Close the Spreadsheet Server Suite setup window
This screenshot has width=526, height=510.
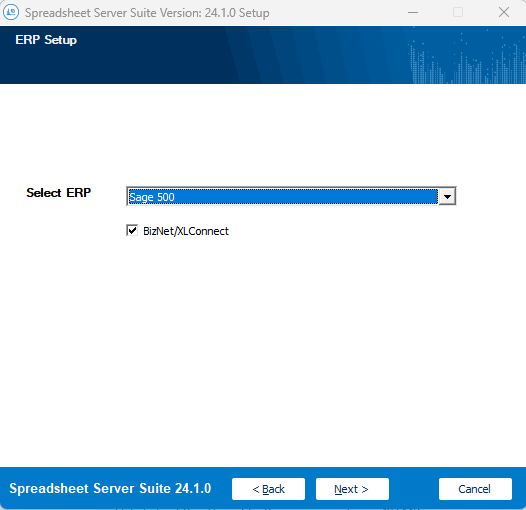pyautogui.click(x=504, y=12)
